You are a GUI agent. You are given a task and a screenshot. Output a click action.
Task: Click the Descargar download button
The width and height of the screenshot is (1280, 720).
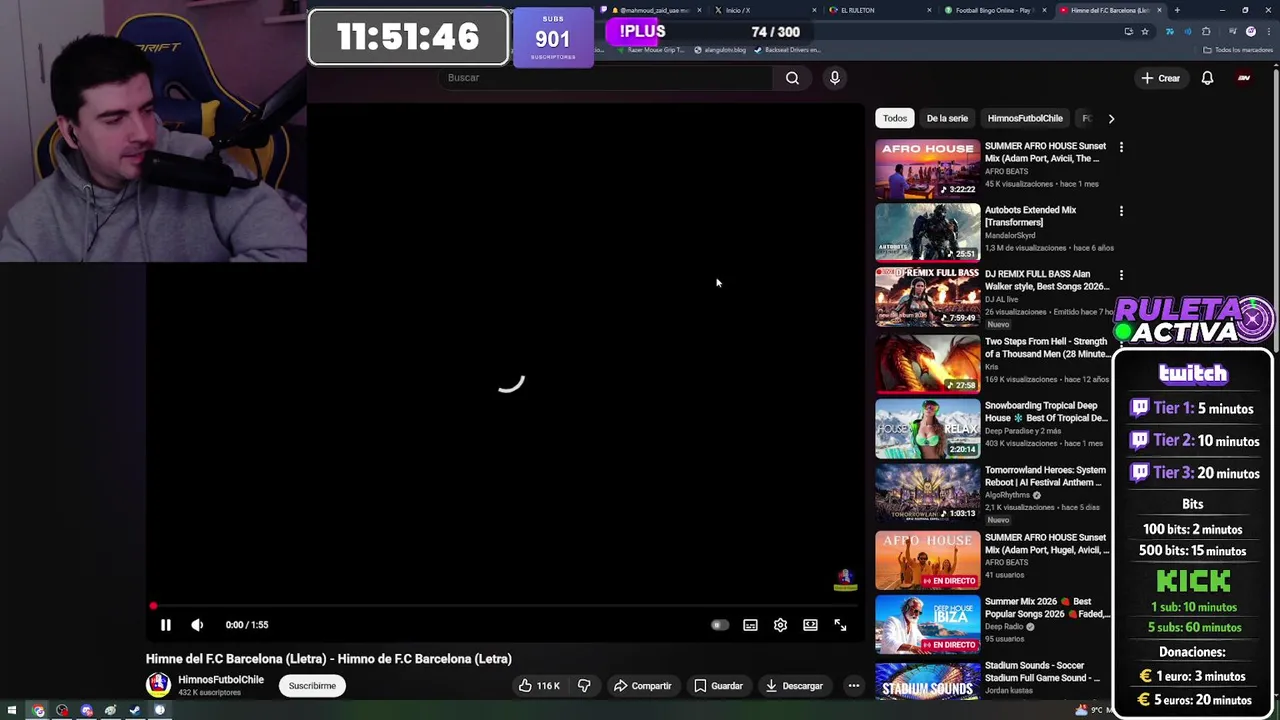click(794, 686)
